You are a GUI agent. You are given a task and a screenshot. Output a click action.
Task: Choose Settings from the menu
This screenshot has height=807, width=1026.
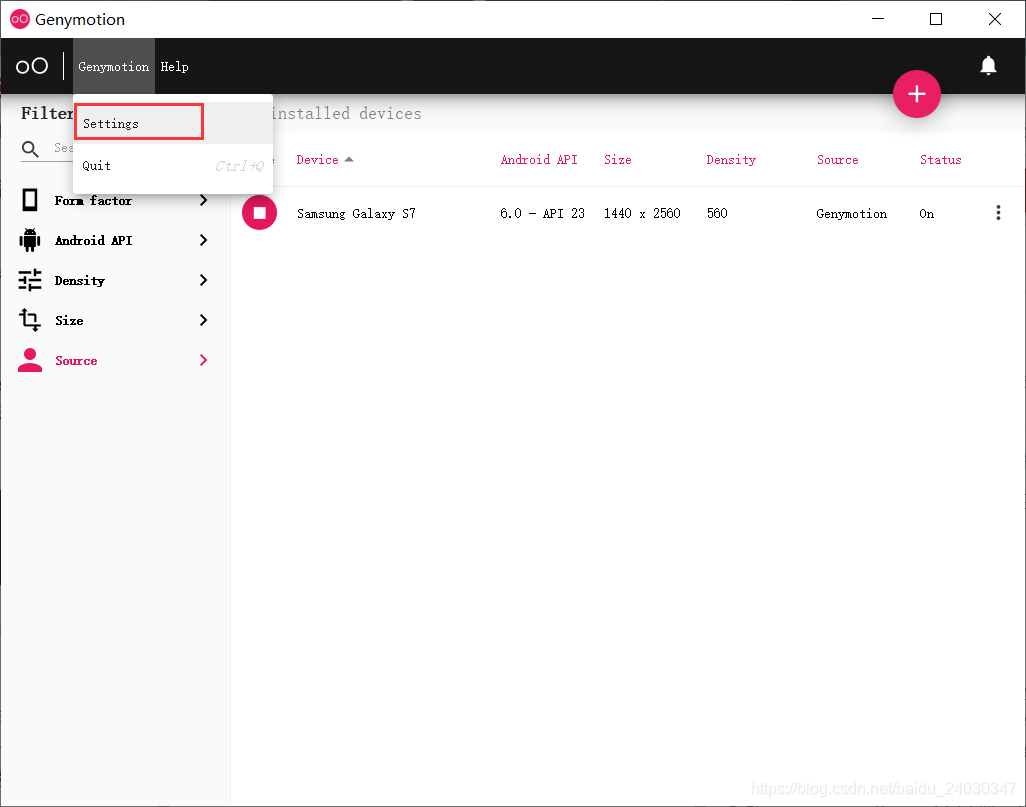173,123
